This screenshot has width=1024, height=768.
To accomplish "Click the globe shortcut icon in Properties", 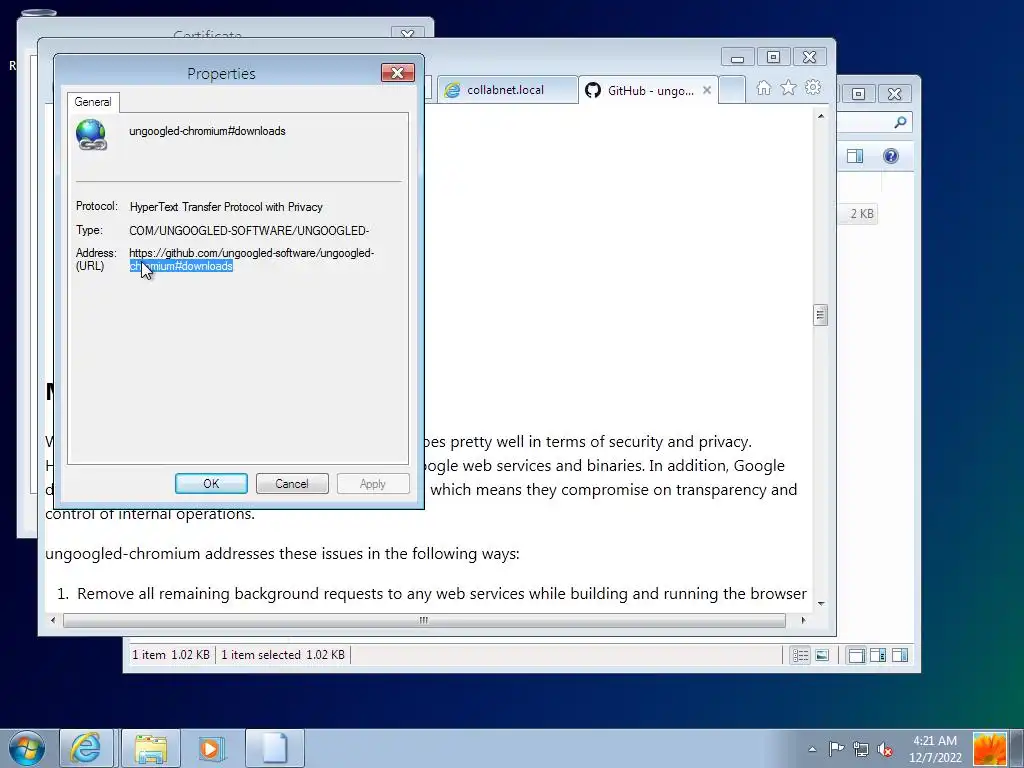I will coord(91,135).
